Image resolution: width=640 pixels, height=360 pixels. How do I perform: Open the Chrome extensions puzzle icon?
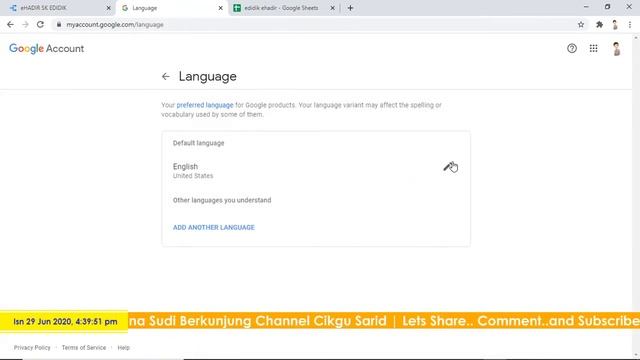point(599,24)
